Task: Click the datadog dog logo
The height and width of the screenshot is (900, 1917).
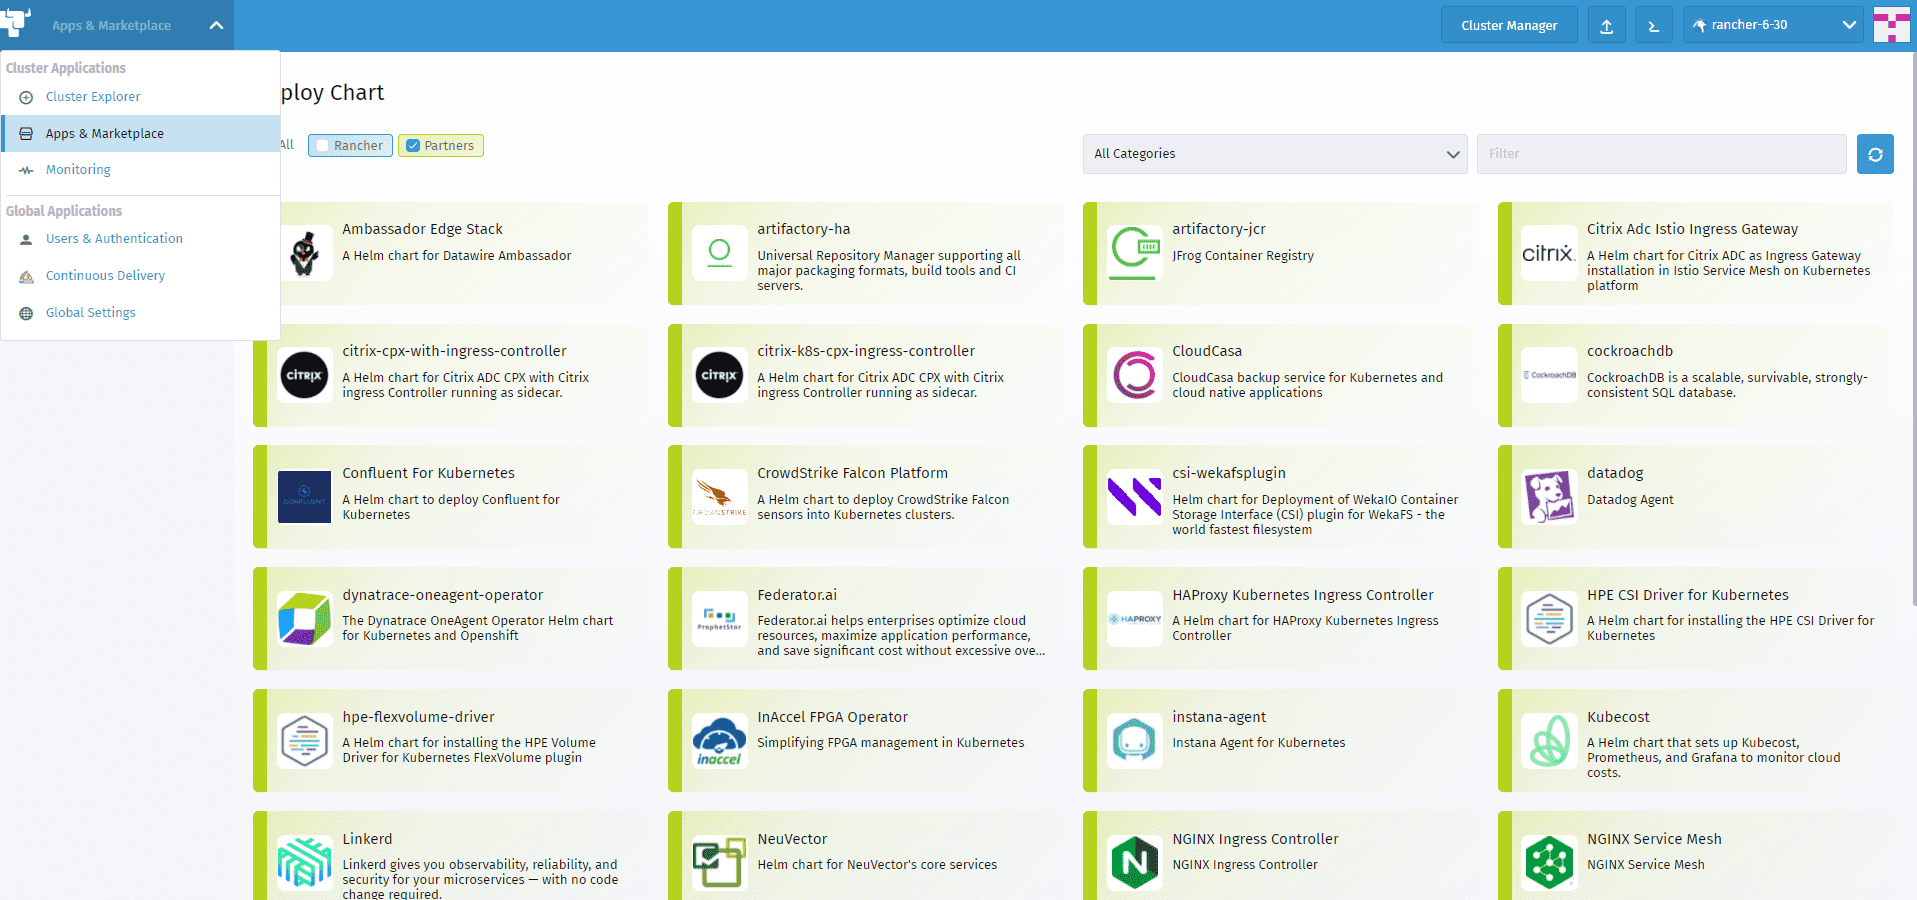Action: click(x=1549, y=497)
